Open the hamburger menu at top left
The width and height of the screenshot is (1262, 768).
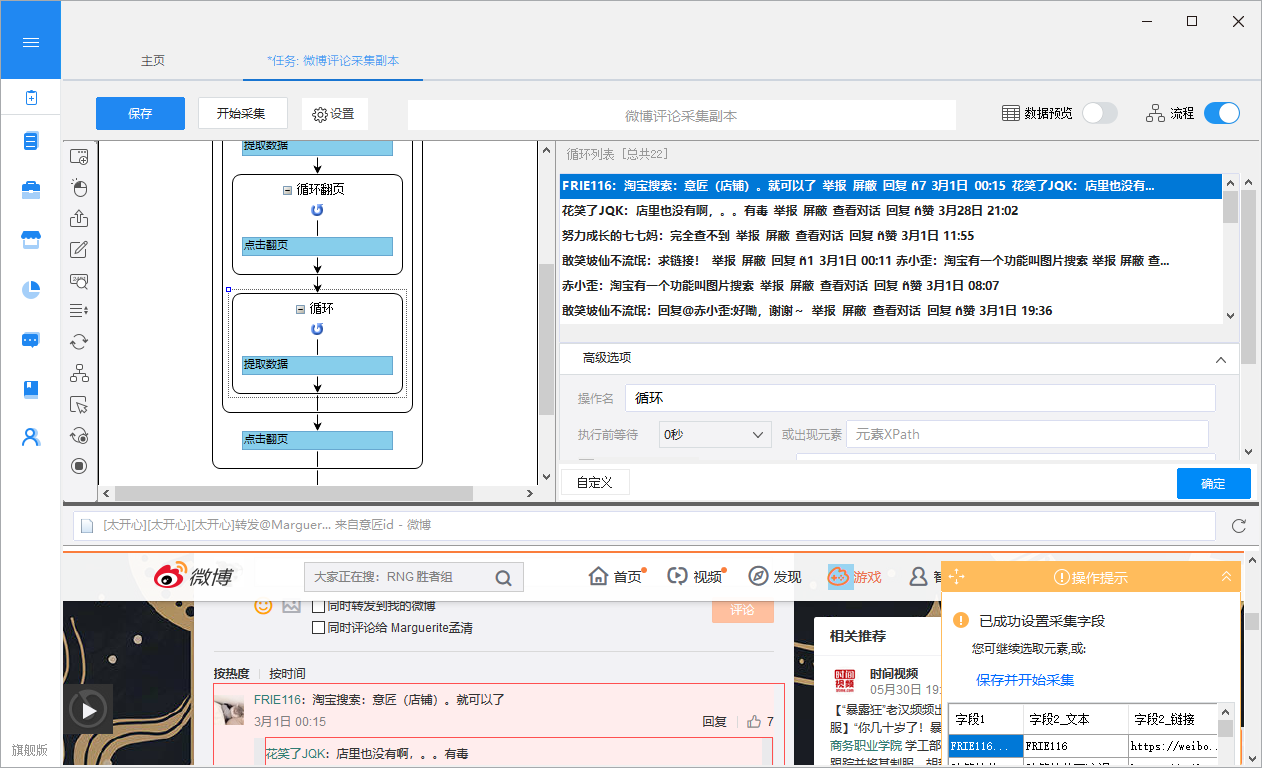(30, 42)
